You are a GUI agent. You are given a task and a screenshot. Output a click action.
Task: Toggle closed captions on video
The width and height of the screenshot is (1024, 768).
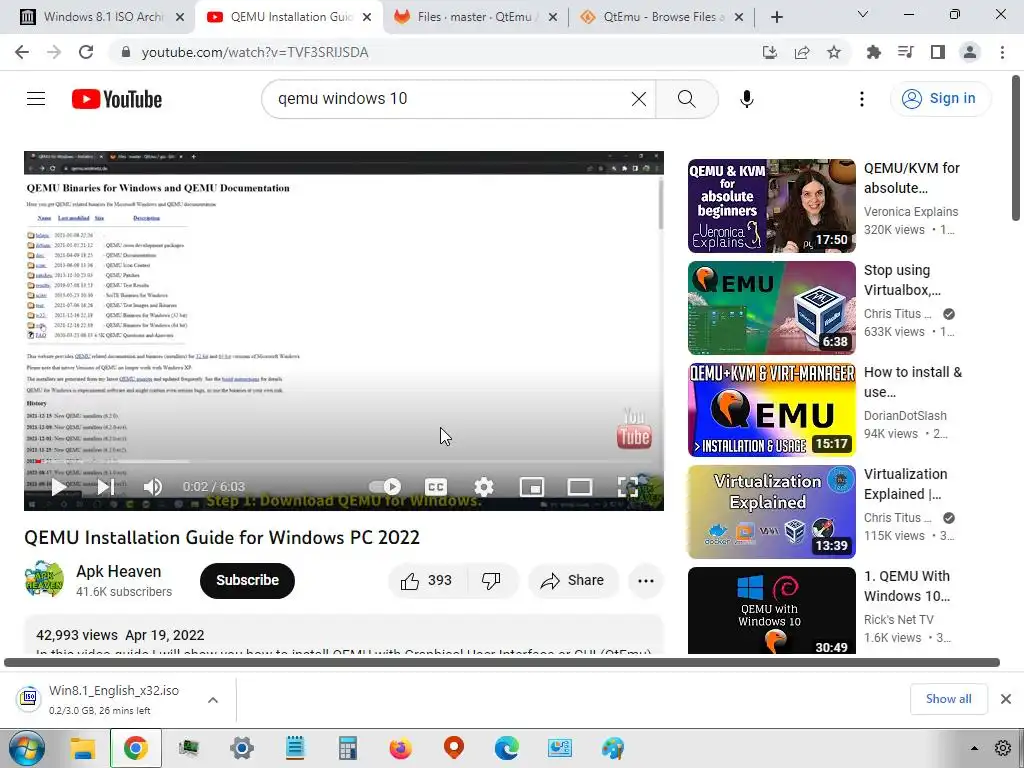436,487
